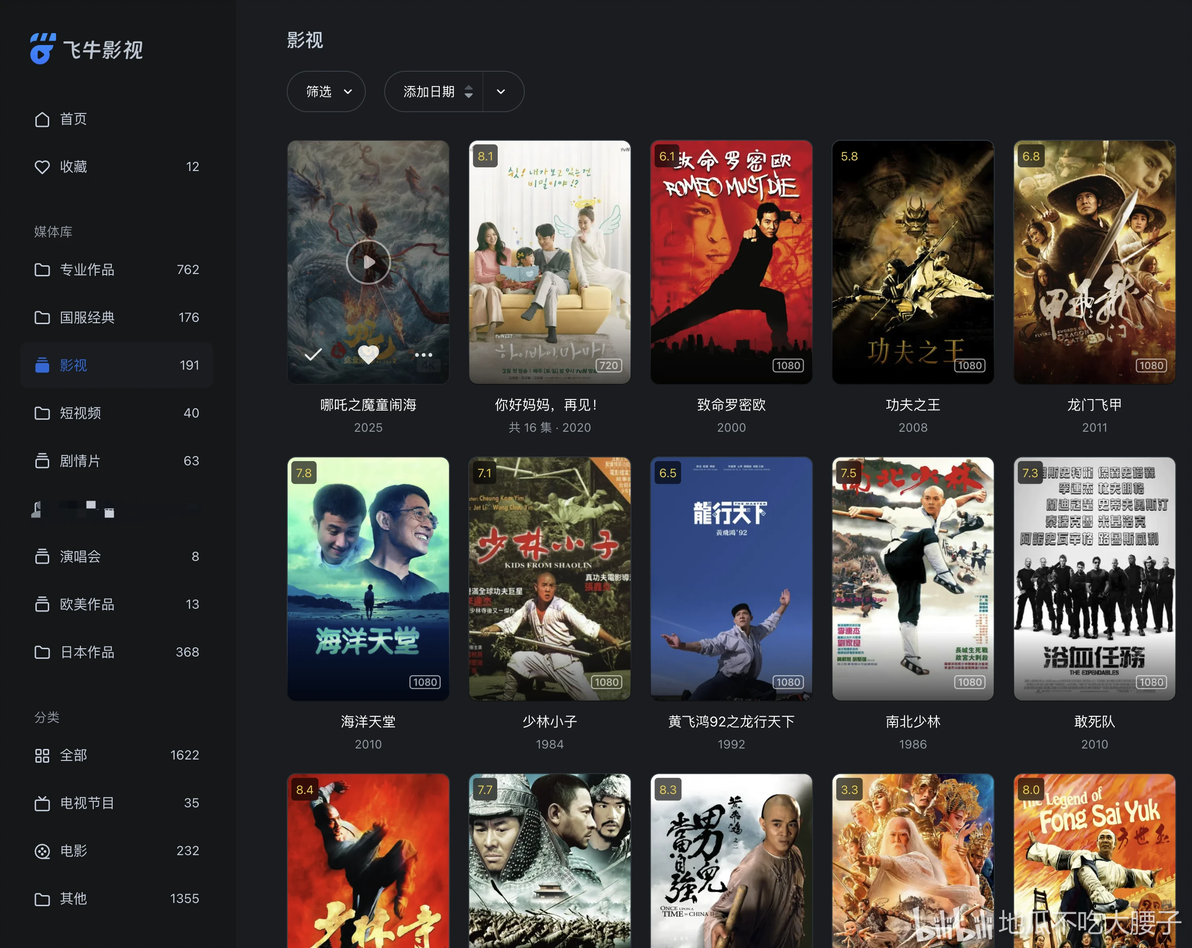Click title text 你好妈妈，再见!
The image size is (1192, 948).
tap(547, 405)
